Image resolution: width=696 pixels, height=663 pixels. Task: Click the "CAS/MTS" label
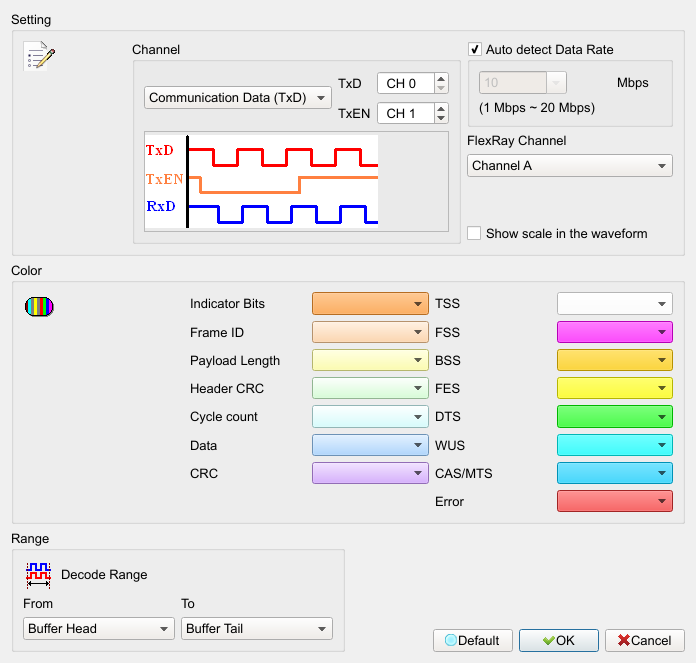pyautogui.click(x=463, y=474)
